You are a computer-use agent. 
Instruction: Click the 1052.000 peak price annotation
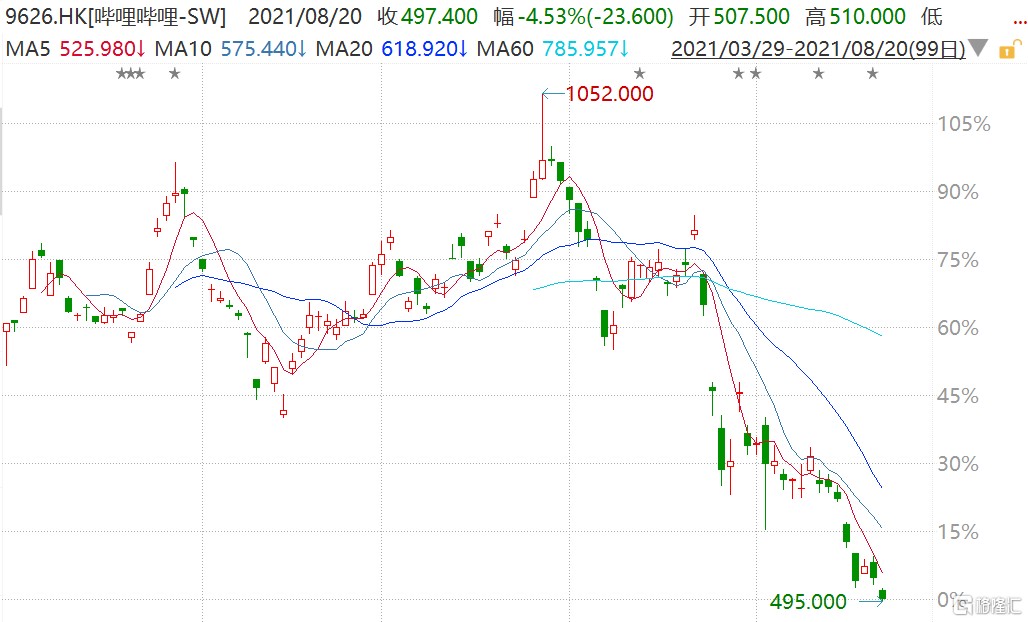(610, 94)
